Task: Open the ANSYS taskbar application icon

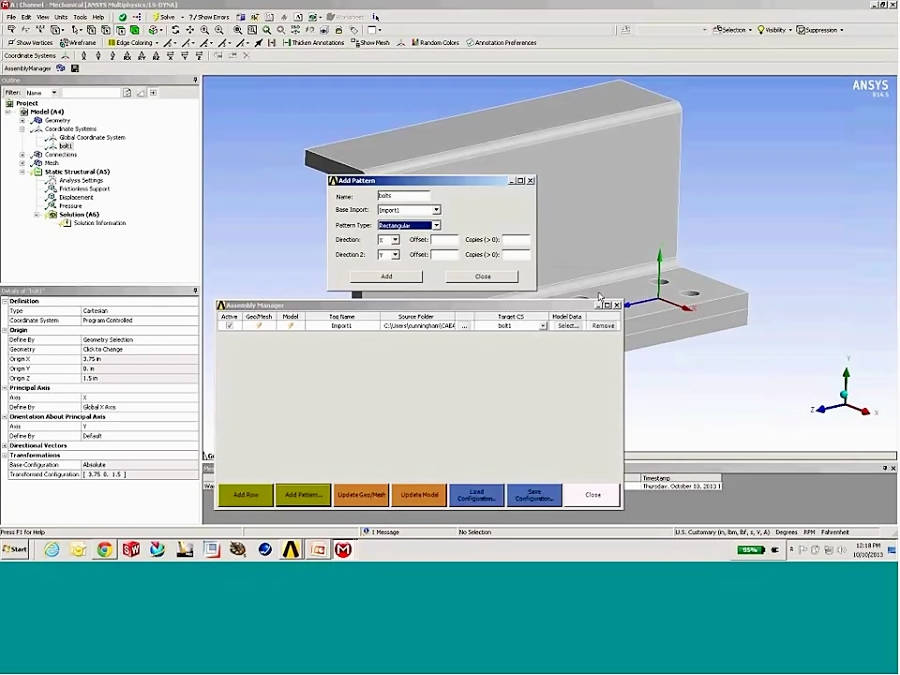Action: click(291, 550)
